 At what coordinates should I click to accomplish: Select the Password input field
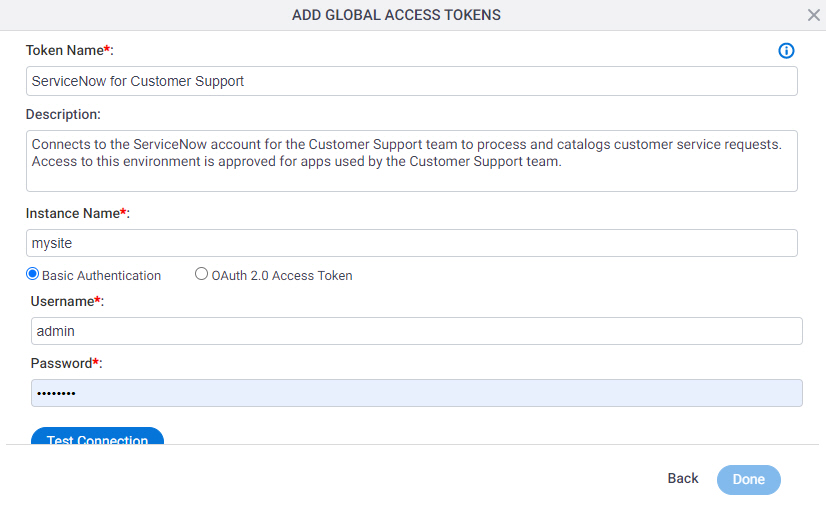(x=417, y=393)
